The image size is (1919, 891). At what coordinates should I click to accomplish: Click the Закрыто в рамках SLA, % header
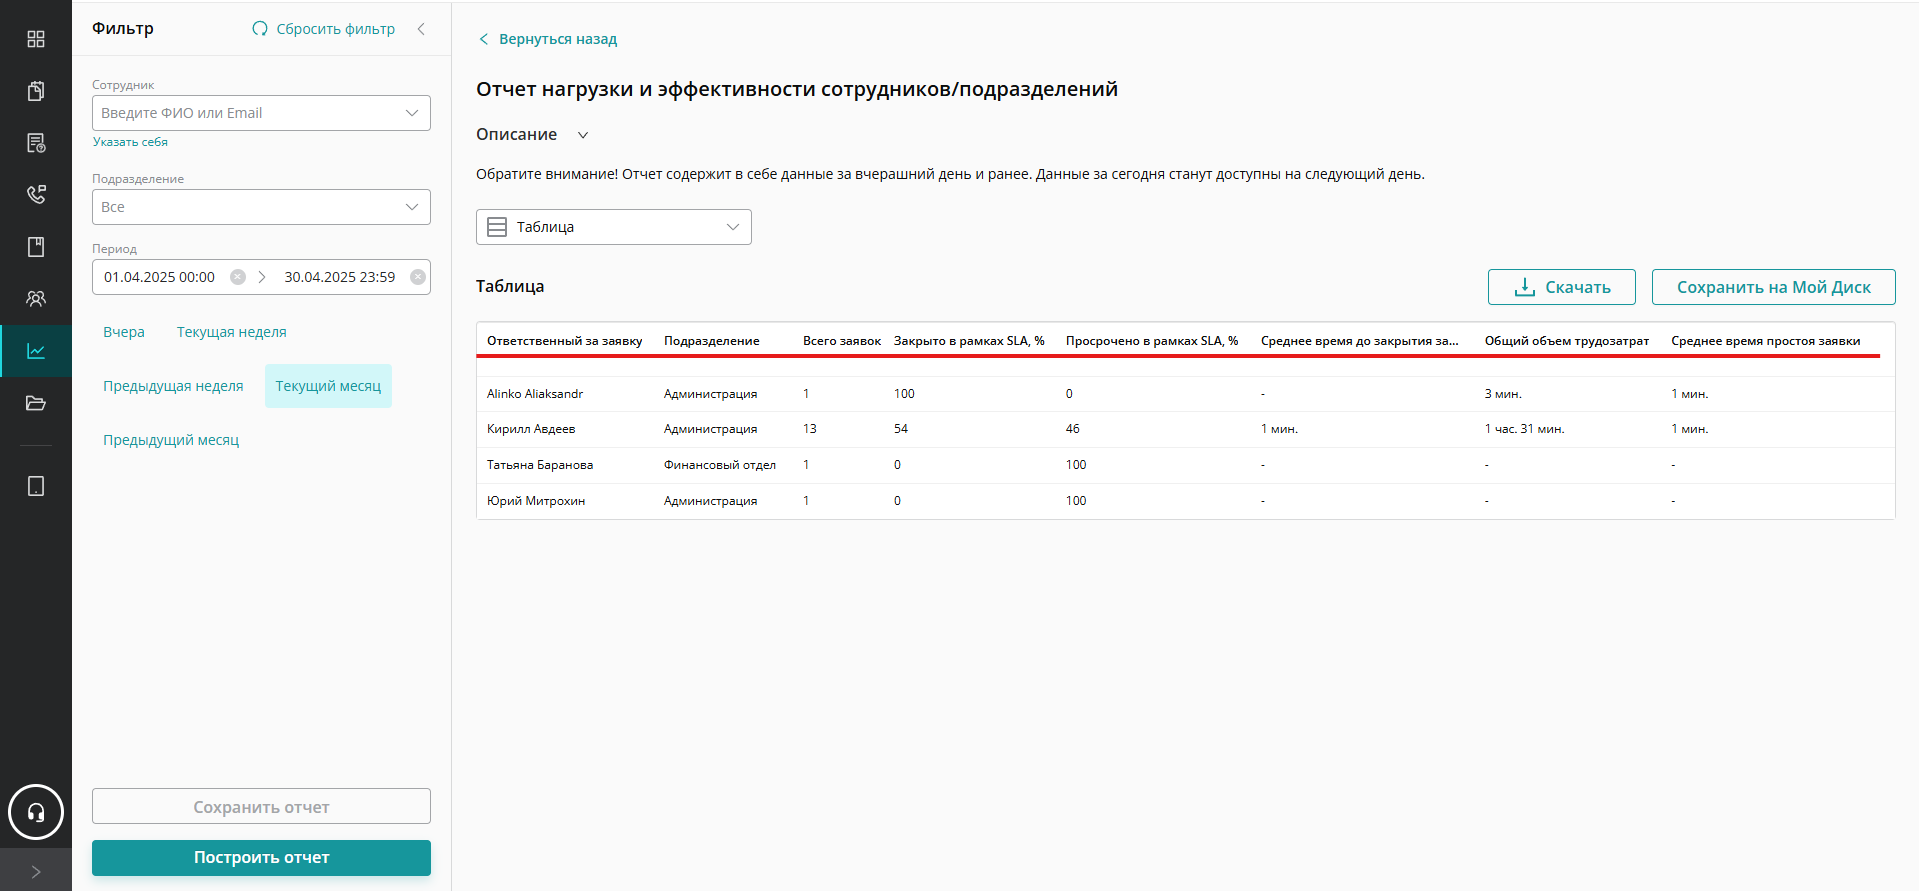click(x=969, y=341)
